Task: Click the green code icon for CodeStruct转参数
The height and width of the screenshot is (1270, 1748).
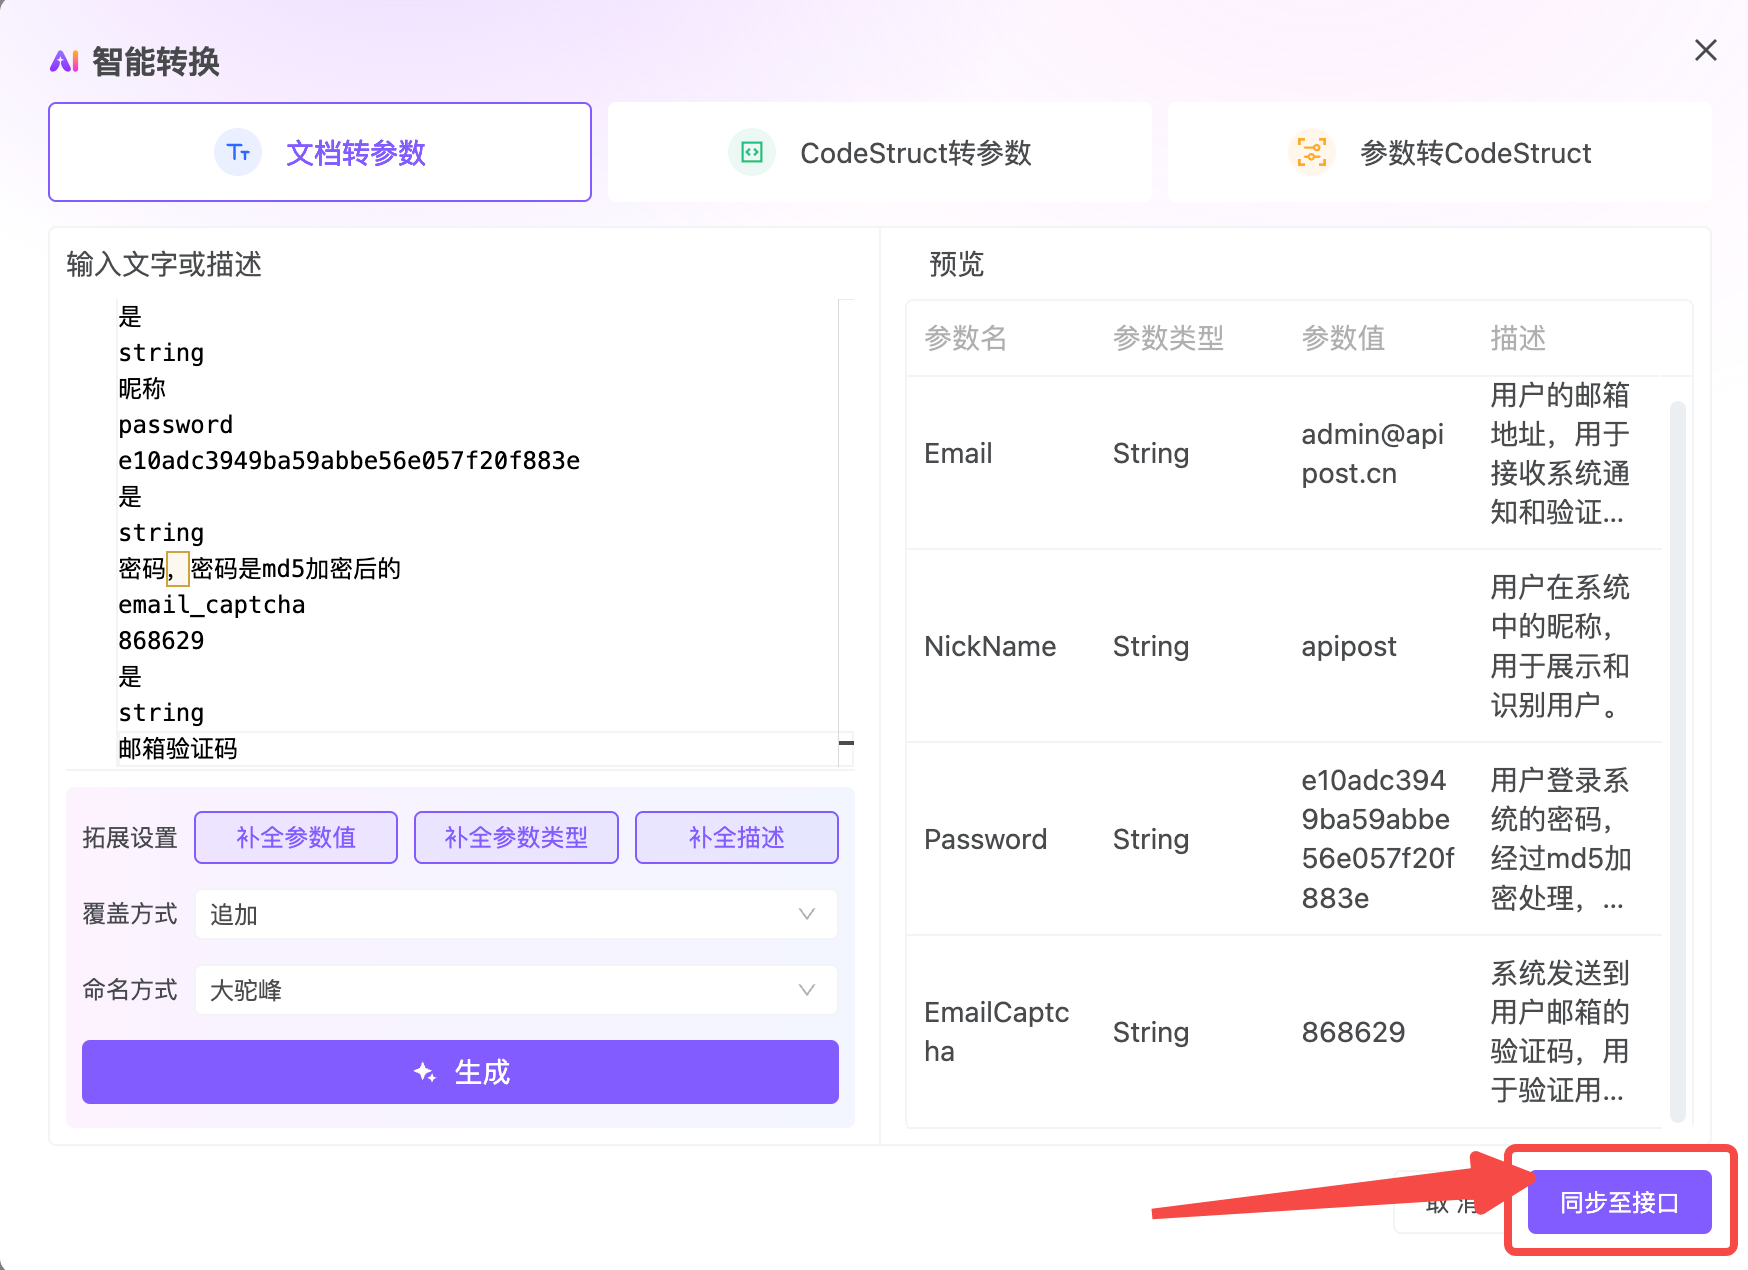Action: tap(751, 152)
